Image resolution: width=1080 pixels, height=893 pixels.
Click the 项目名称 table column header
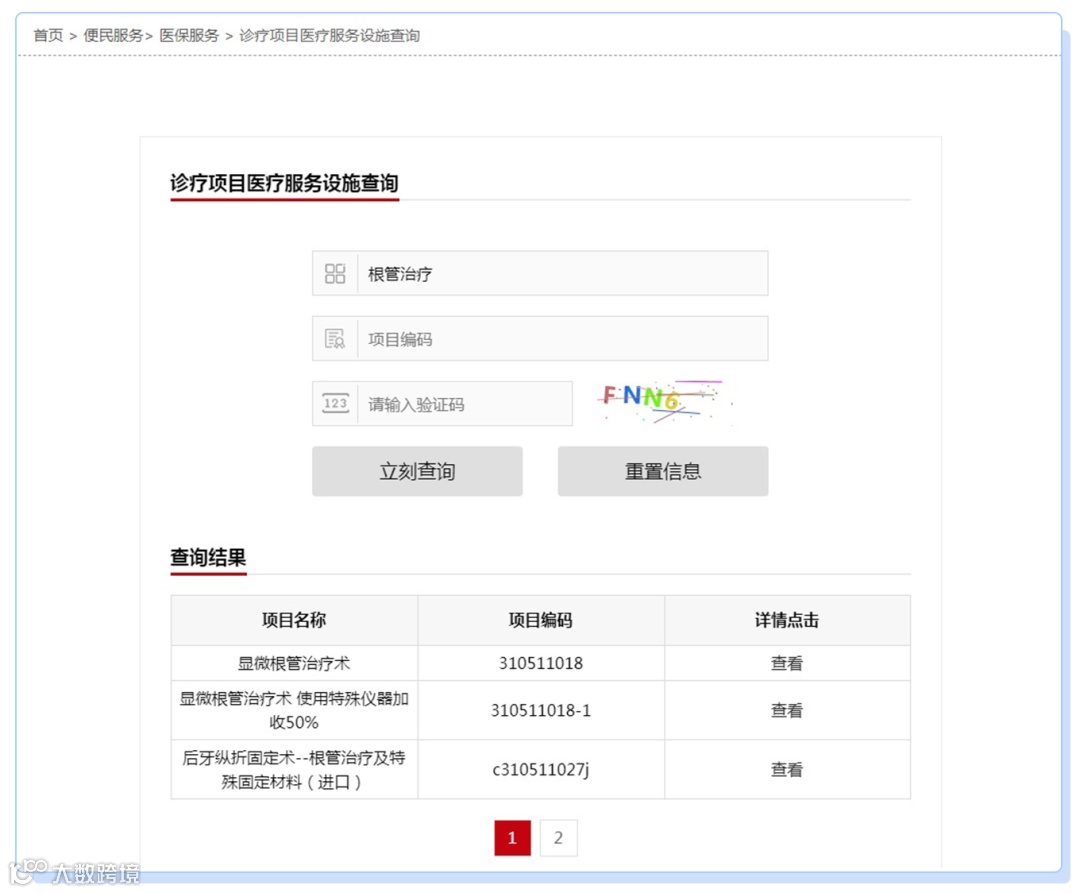point(293,620)
